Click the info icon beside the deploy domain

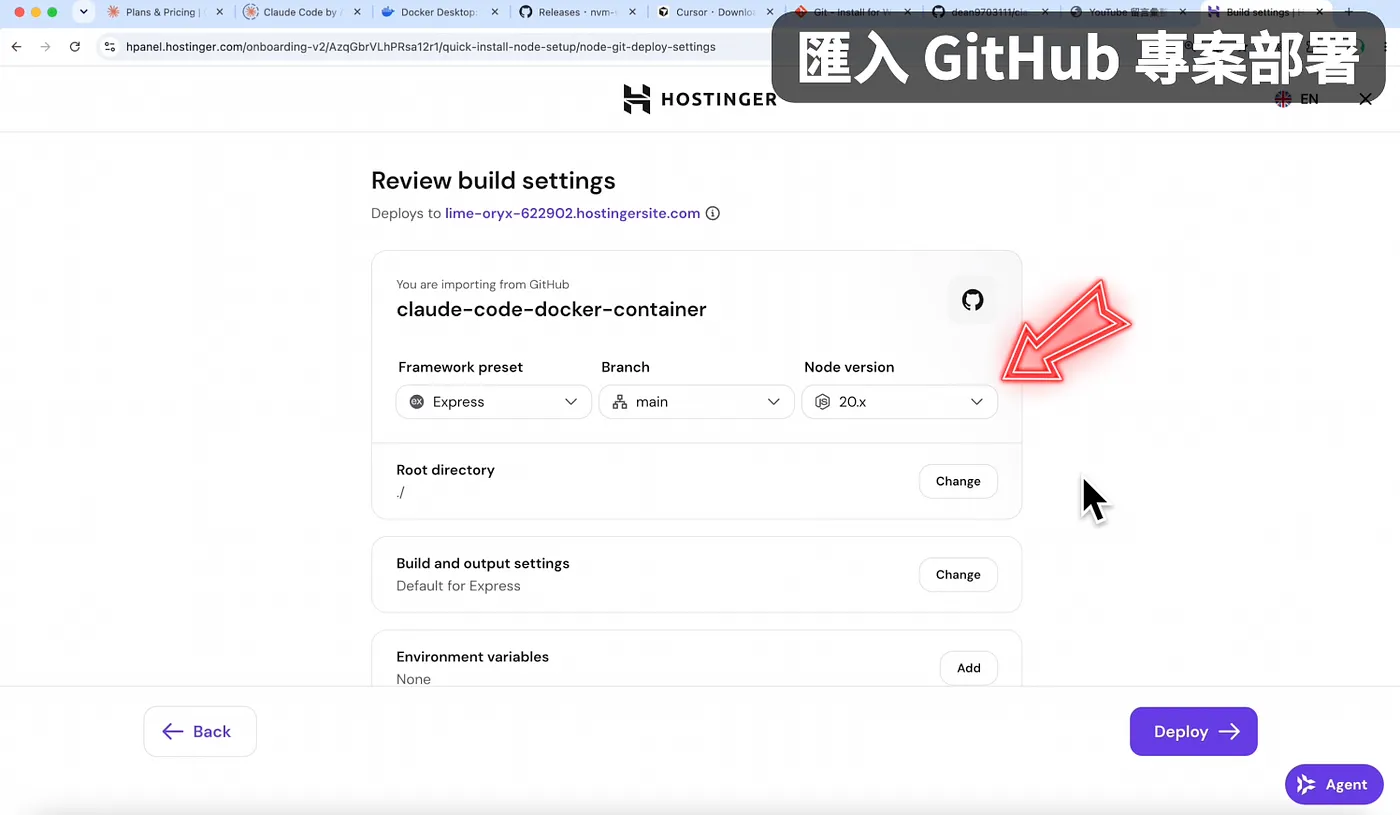713,213
